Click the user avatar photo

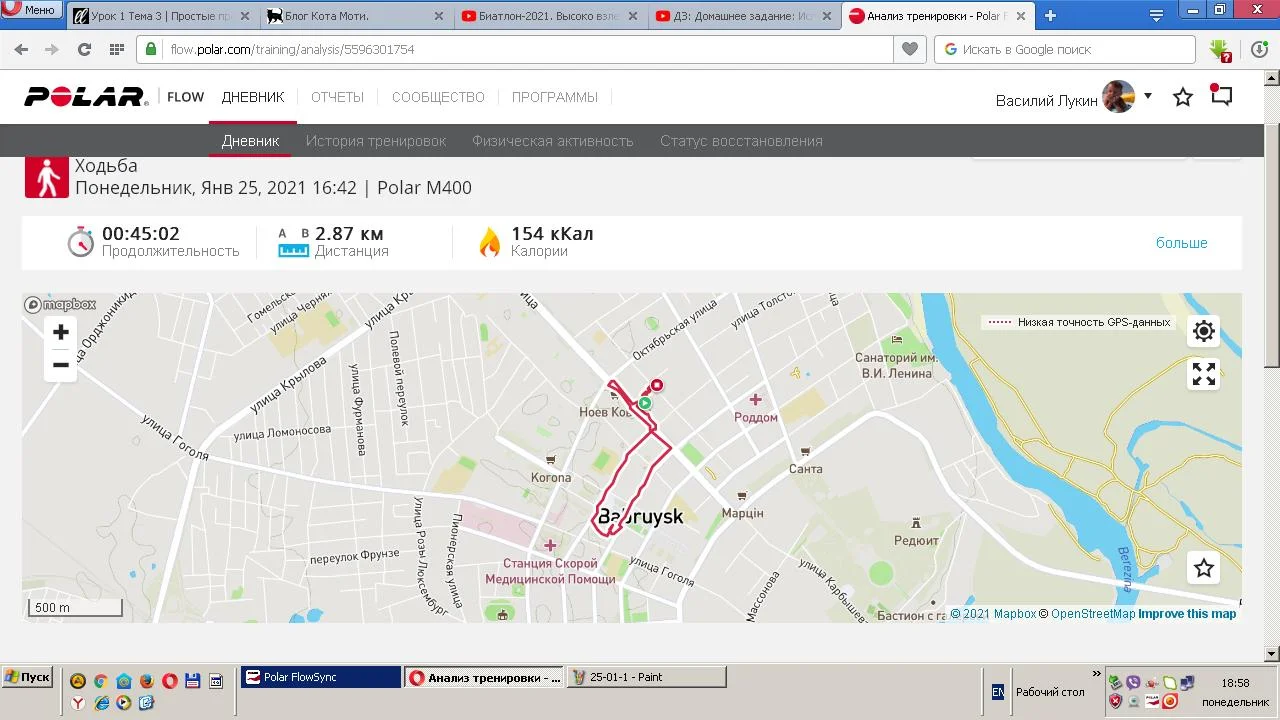click(x=1118, y=97)
